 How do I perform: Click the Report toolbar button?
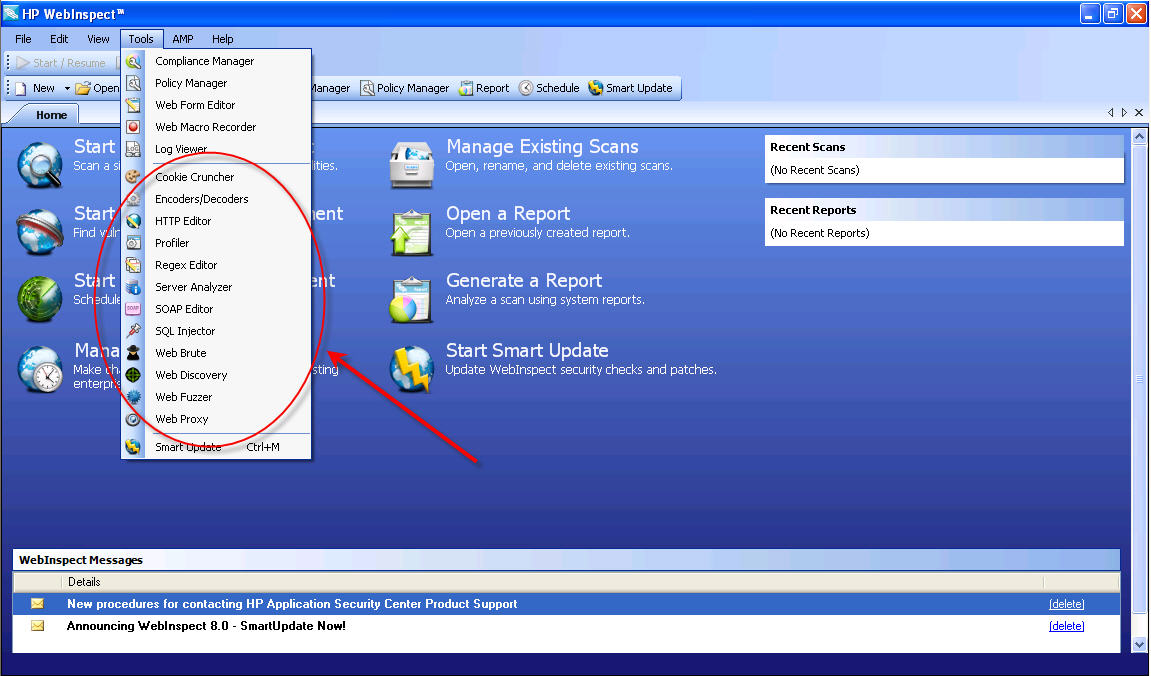pyautogui.click(x=484, y=88)
